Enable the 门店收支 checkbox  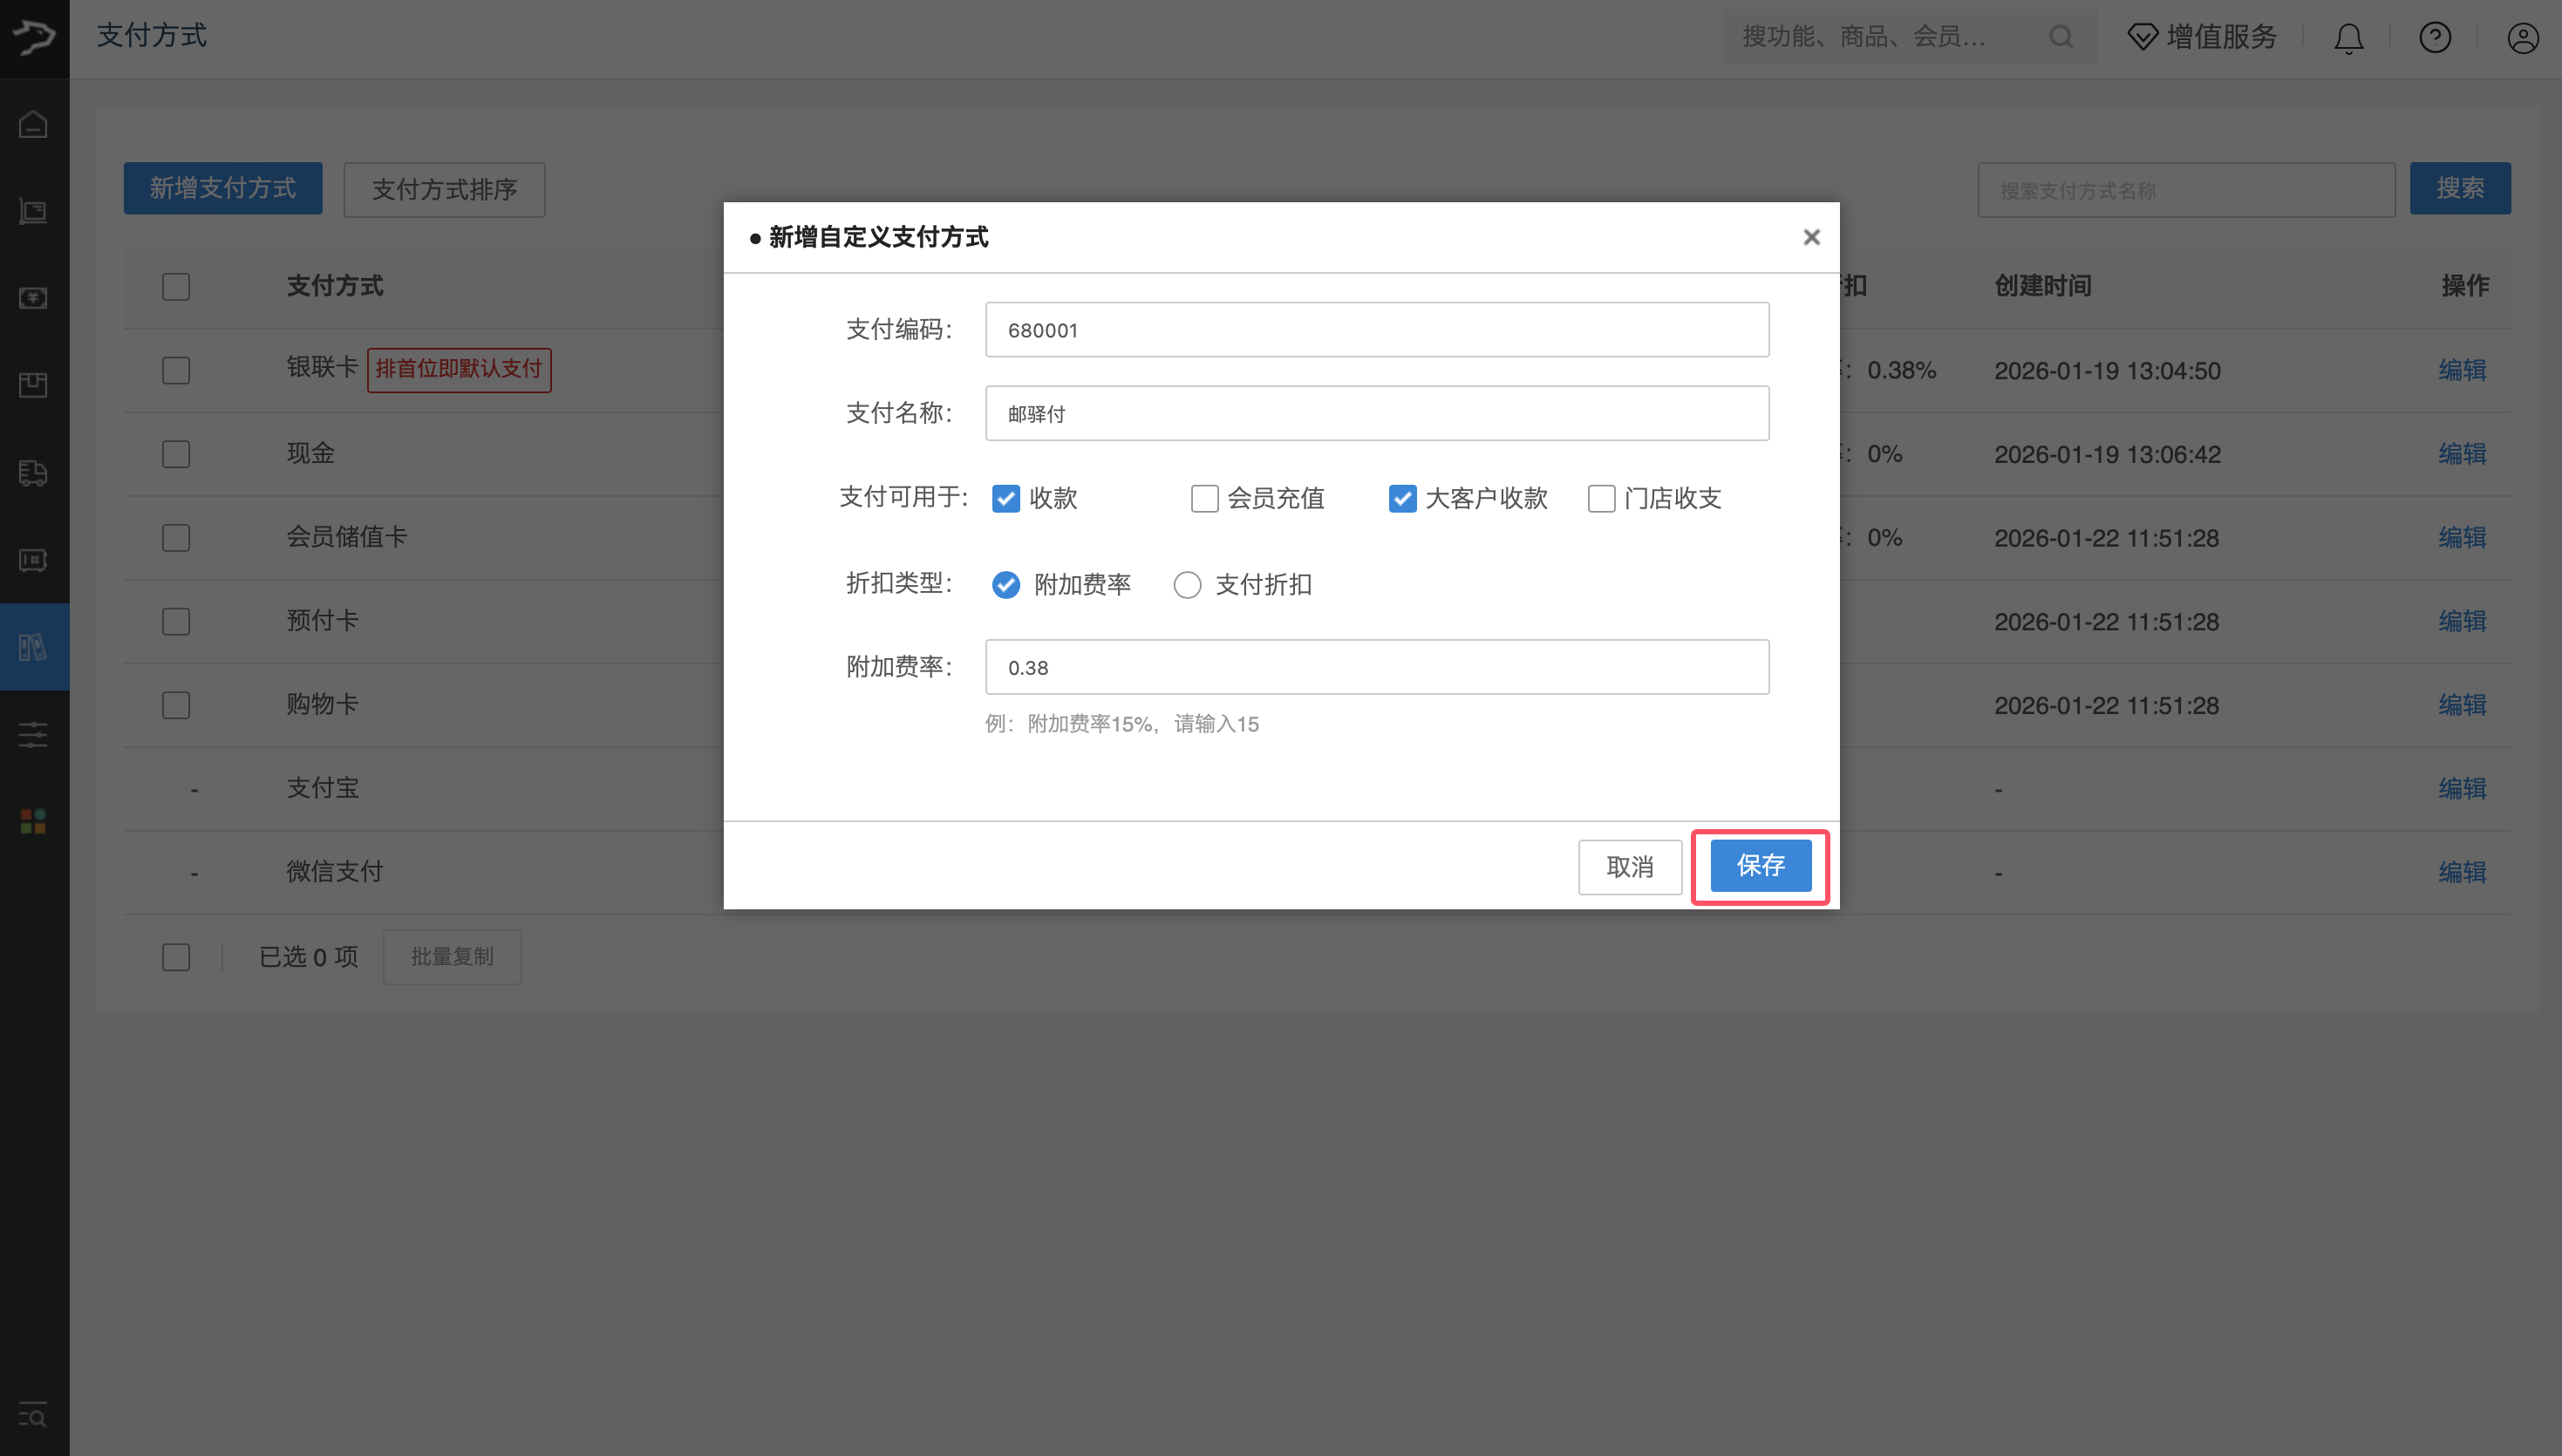1601,498
